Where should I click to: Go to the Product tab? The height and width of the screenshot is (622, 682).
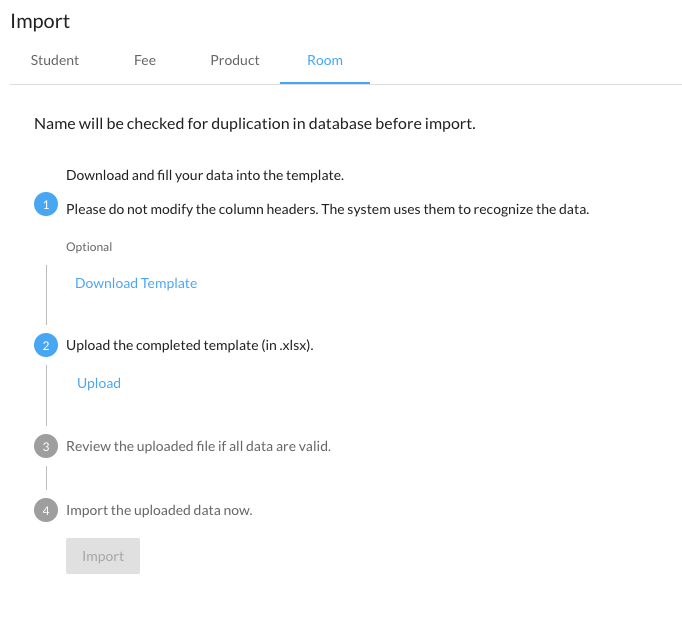tap(235, 60)
